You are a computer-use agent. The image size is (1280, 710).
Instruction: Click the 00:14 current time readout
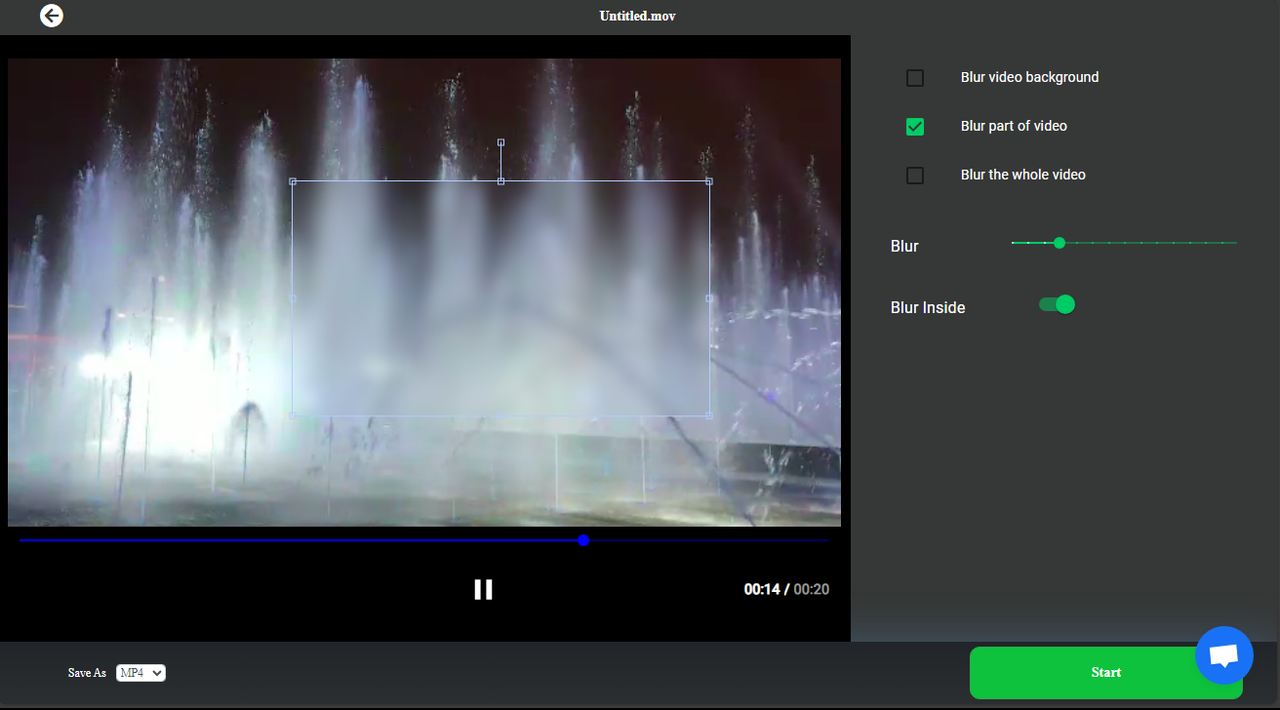coord(761,589)
